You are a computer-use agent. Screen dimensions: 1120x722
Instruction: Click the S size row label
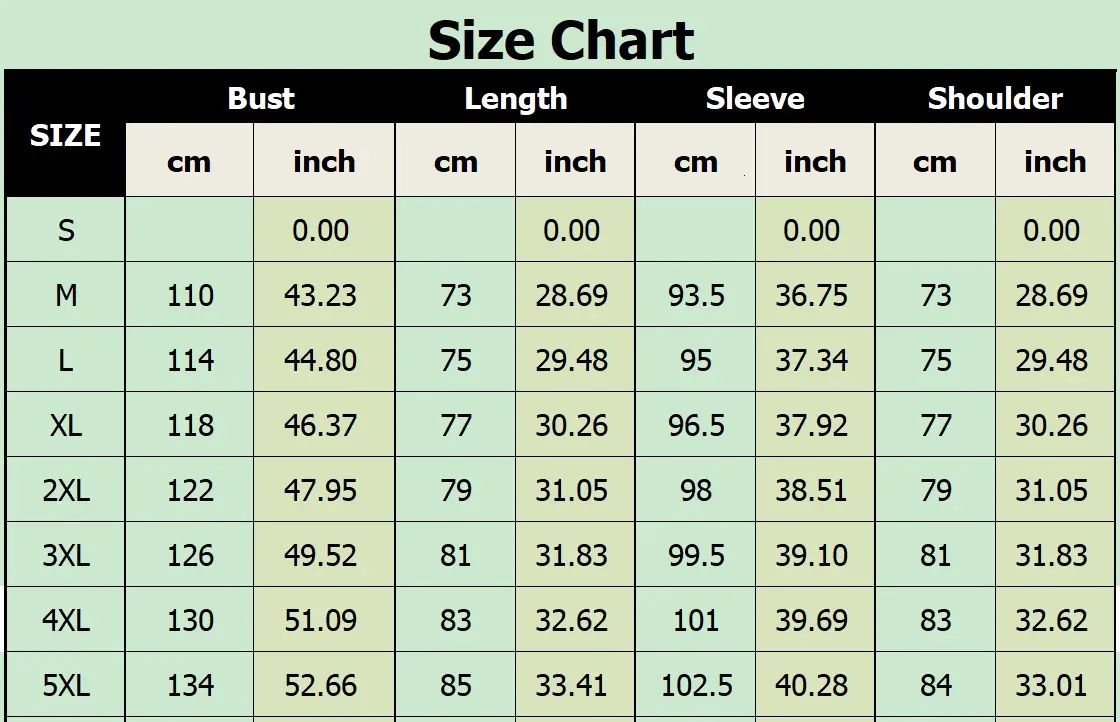(x=66, y=230)
